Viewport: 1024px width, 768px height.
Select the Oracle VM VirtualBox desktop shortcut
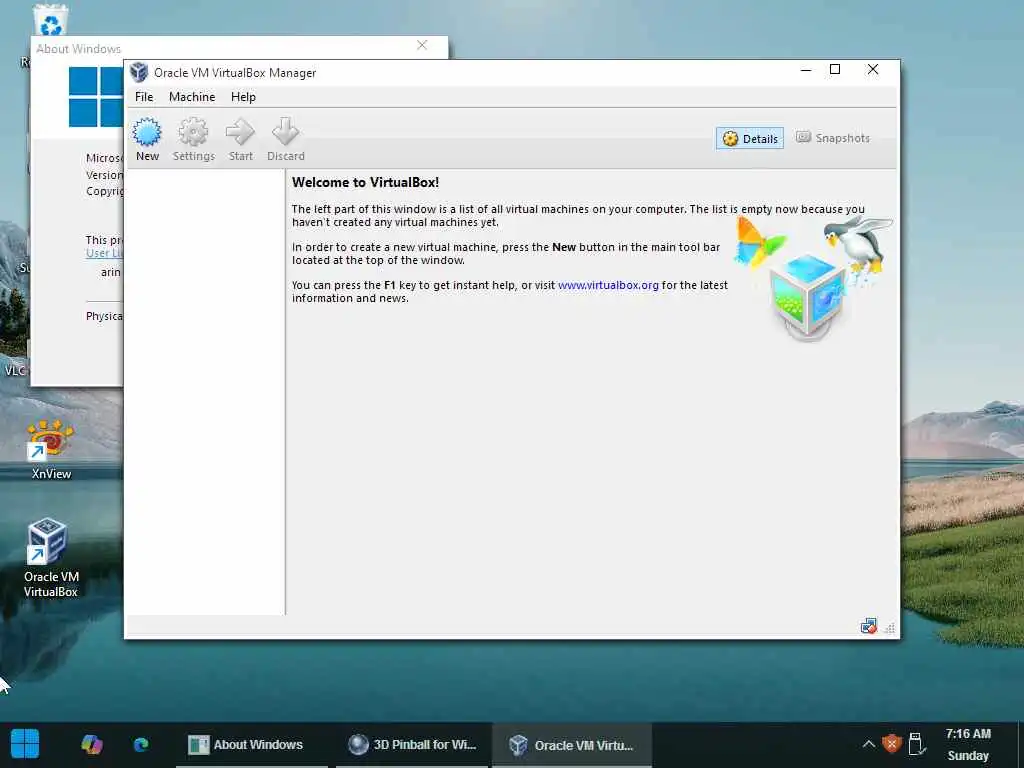pyautogui.click(x=50, y=558)
